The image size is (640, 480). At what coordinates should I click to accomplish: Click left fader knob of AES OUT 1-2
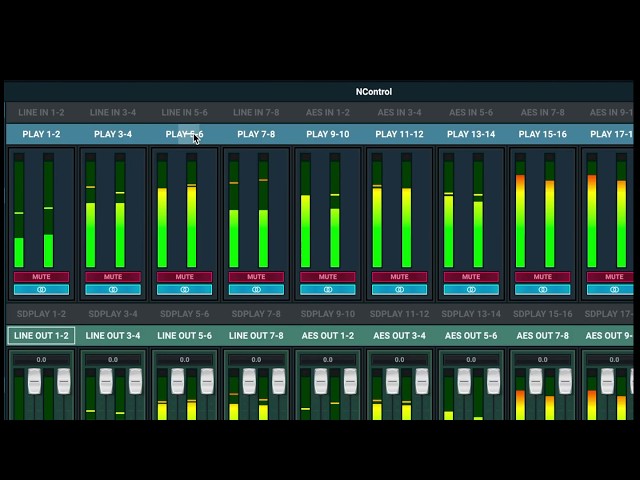coord(321,381)
